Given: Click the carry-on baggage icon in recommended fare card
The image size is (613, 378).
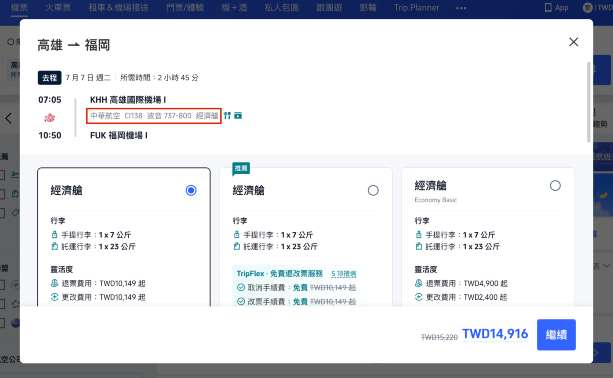Looking at the screenshot, I should [237, 235].
